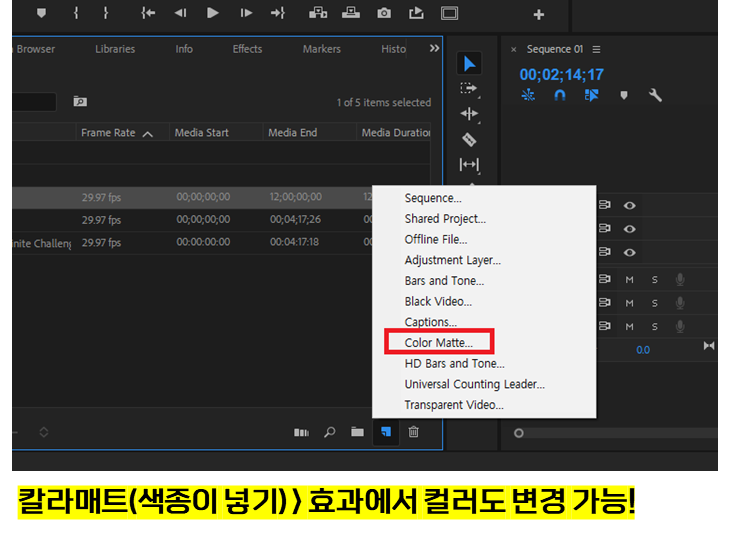The height and width of the screenshot is (537, 743).
Task: Choose Sequence... from New Item menu
Action: [433, 198]
